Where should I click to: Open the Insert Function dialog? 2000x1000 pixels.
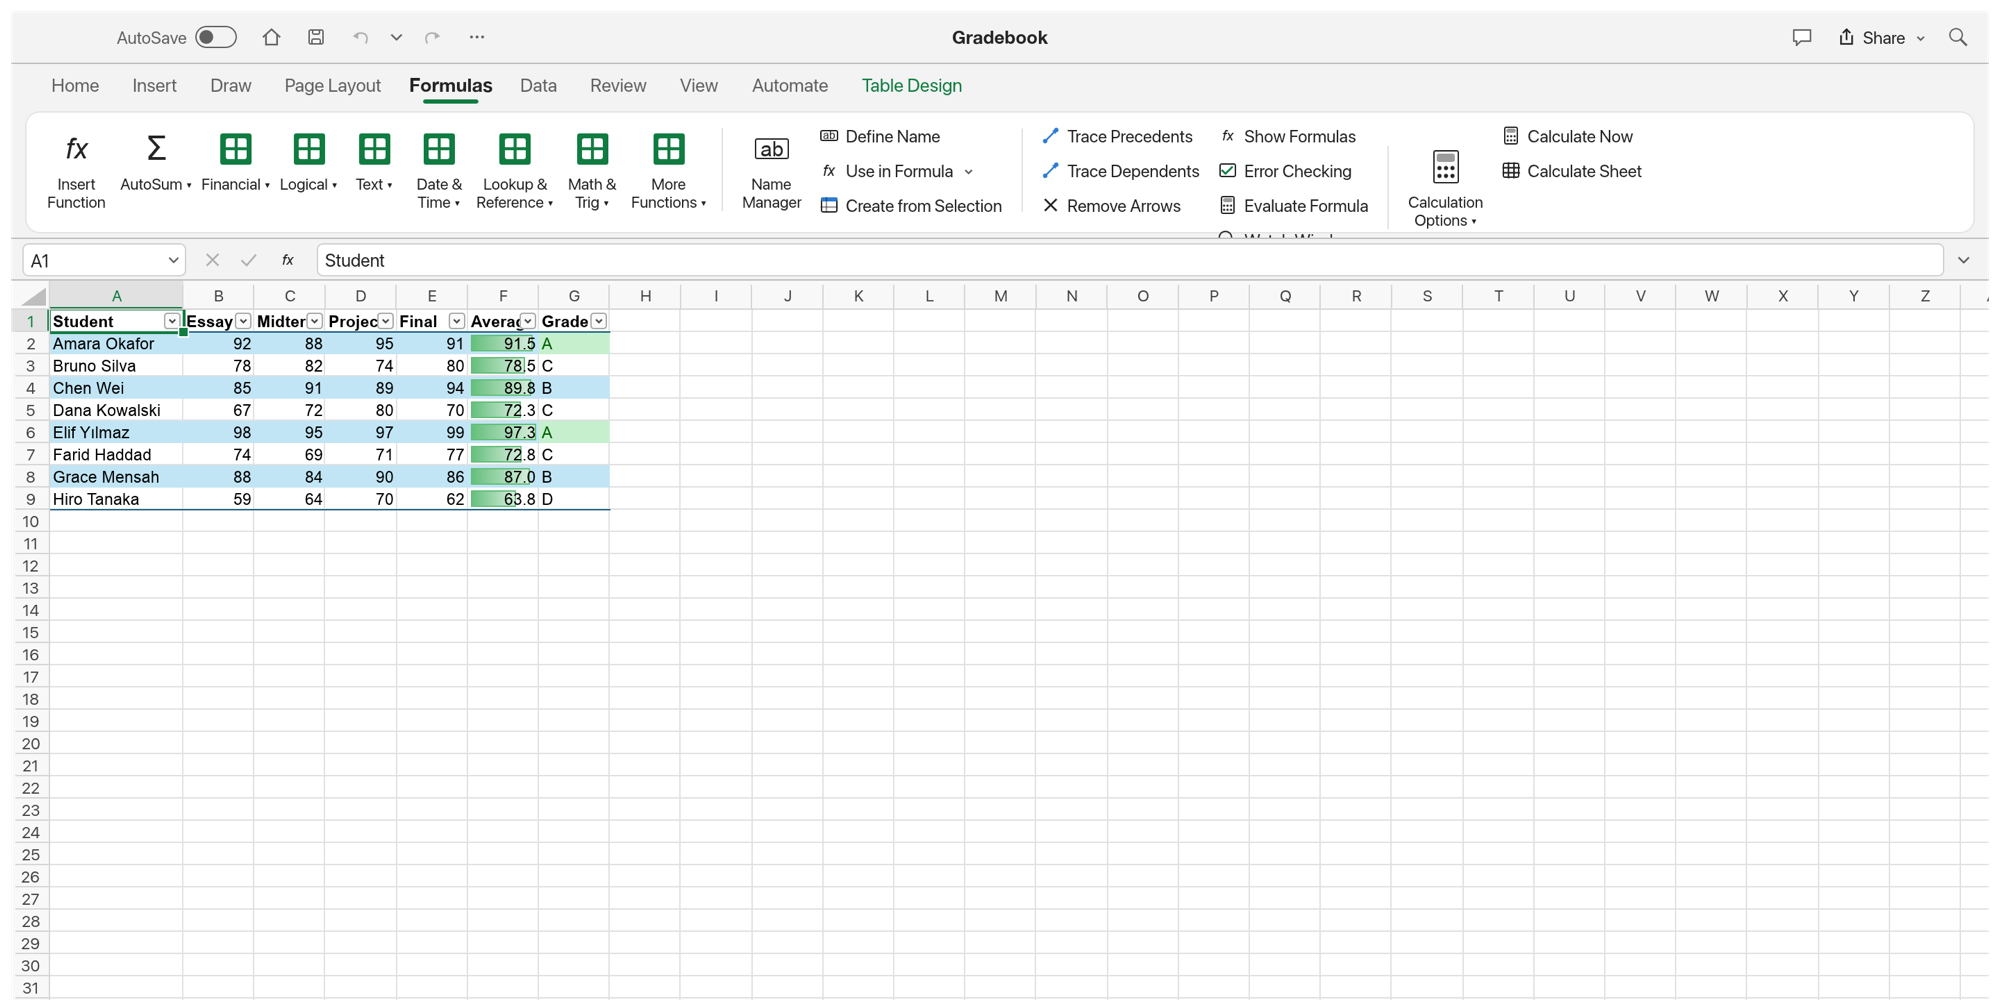[x=76, y=171]
